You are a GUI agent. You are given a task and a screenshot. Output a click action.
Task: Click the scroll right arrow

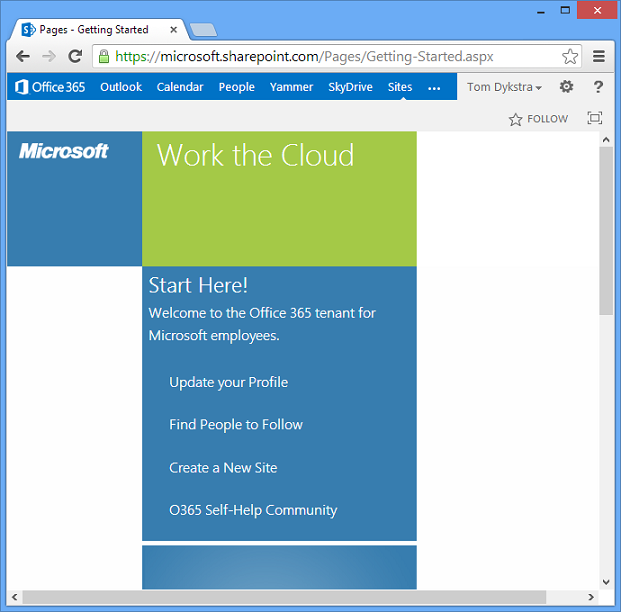(x=591, y=597)
